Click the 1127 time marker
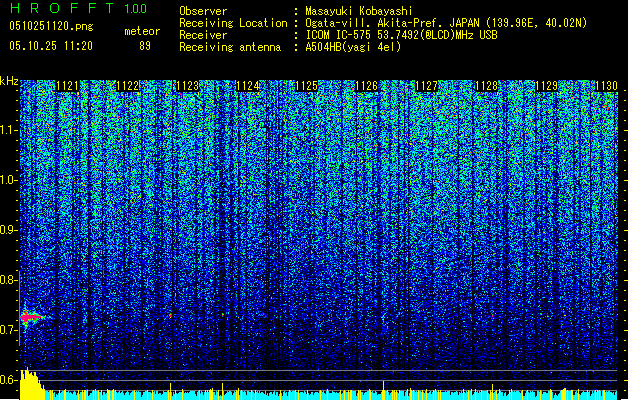The height and width of the screenshot is (400, 629). click(426, 86)
